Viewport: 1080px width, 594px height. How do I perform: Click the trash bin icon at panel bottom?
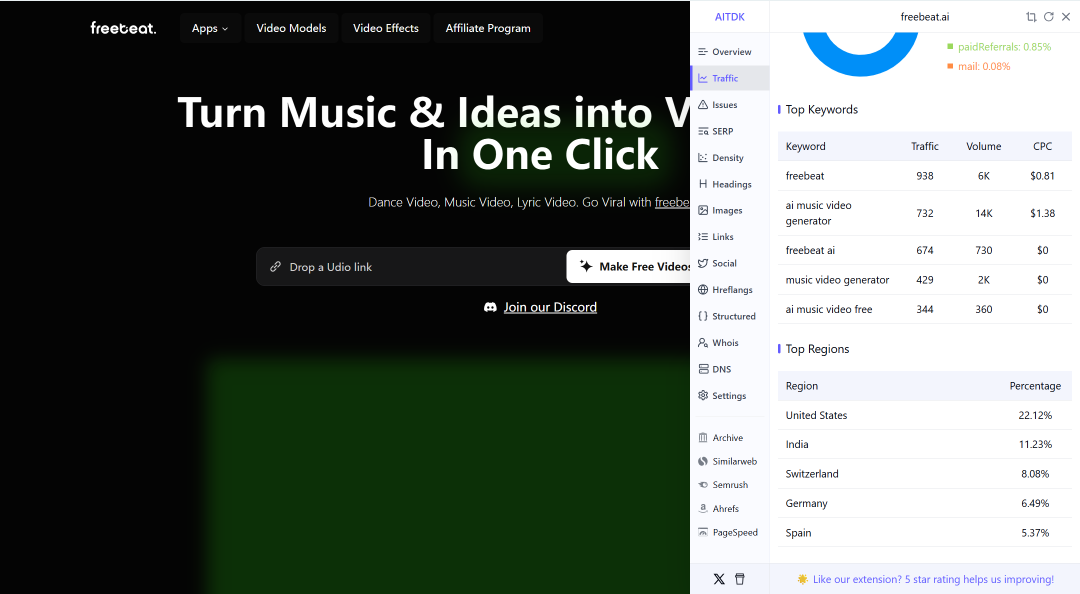click(x=740, y=579)
